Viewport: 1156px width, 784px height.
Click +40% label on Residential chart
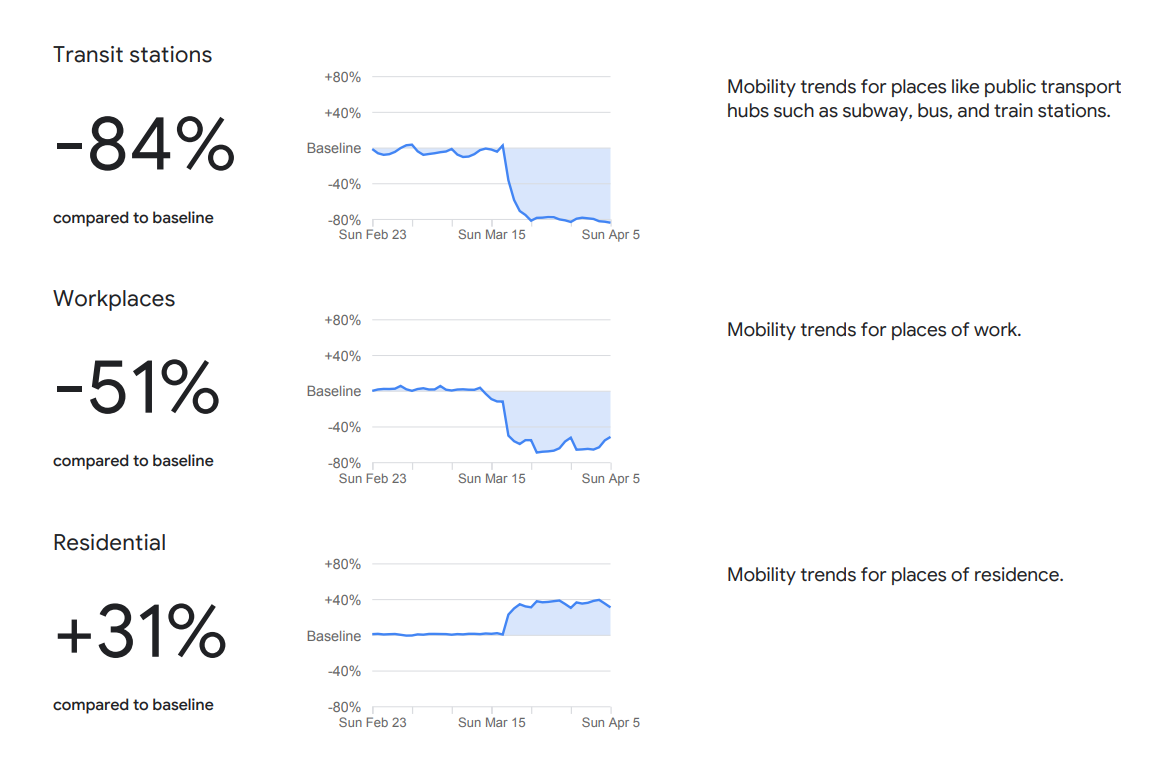(x=342, y=600)
